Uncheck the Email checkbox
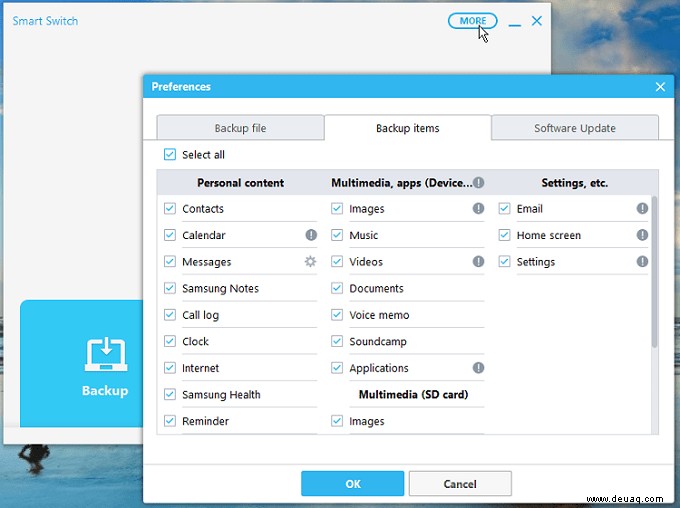The height and width of the screenshot is (508, 680). [x=504, y=209]
